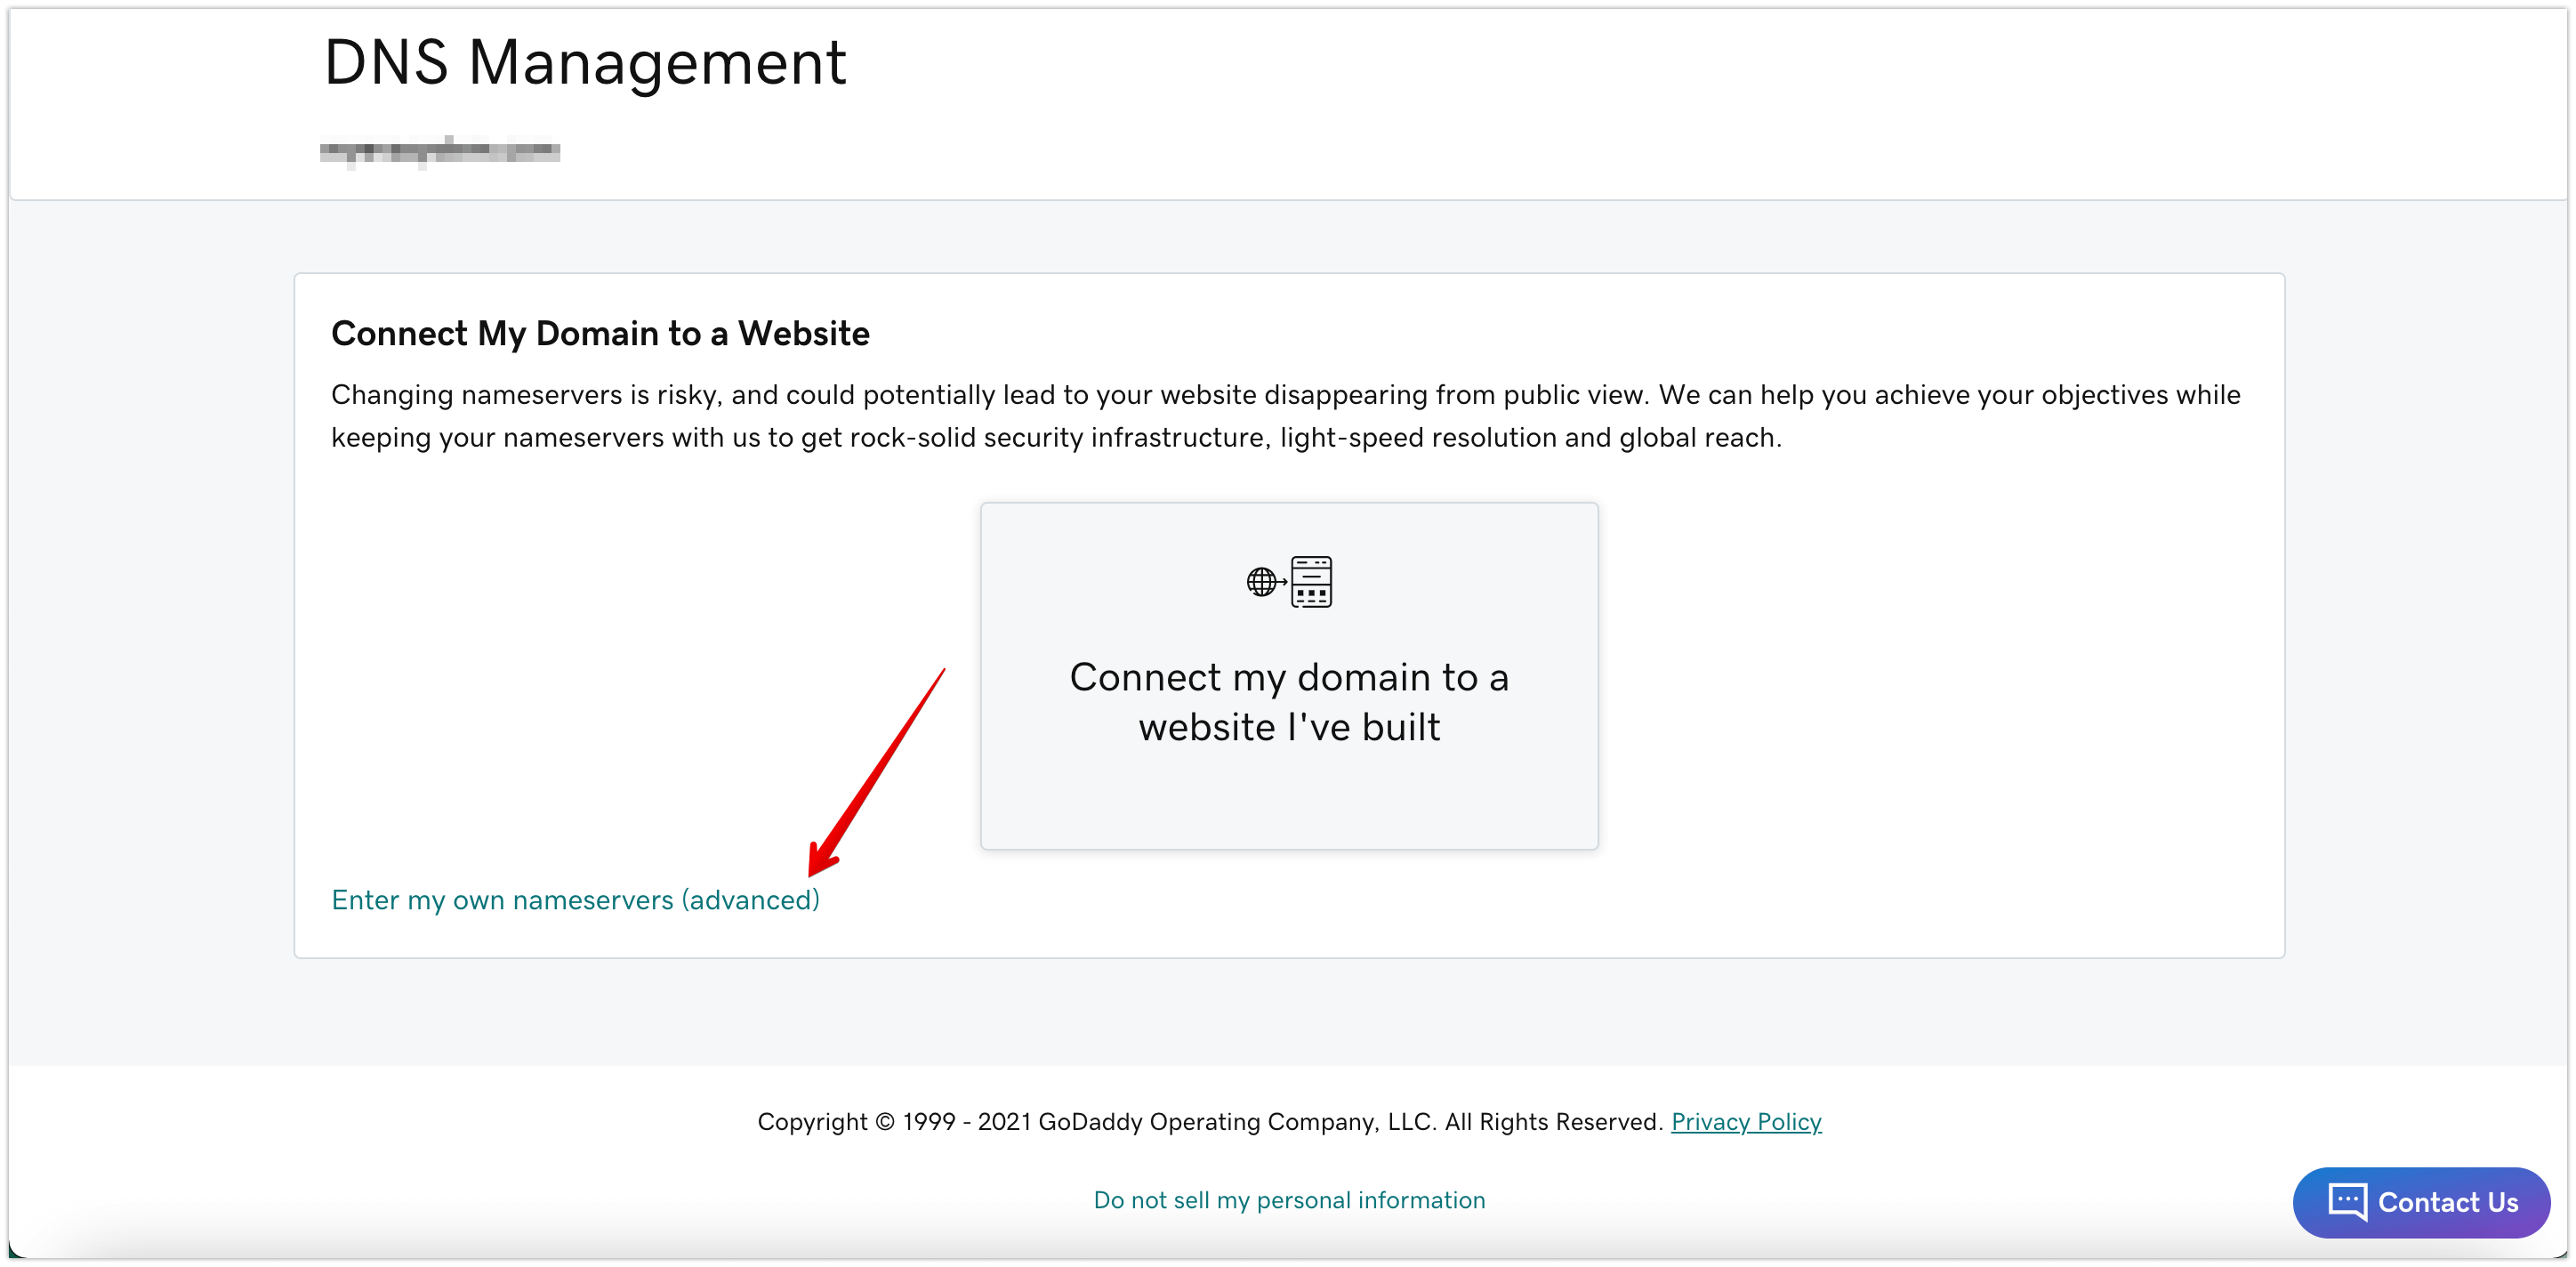Open the Contact Us chat button
Screen dimensions: 2576x1267
pos(2421,1202)
